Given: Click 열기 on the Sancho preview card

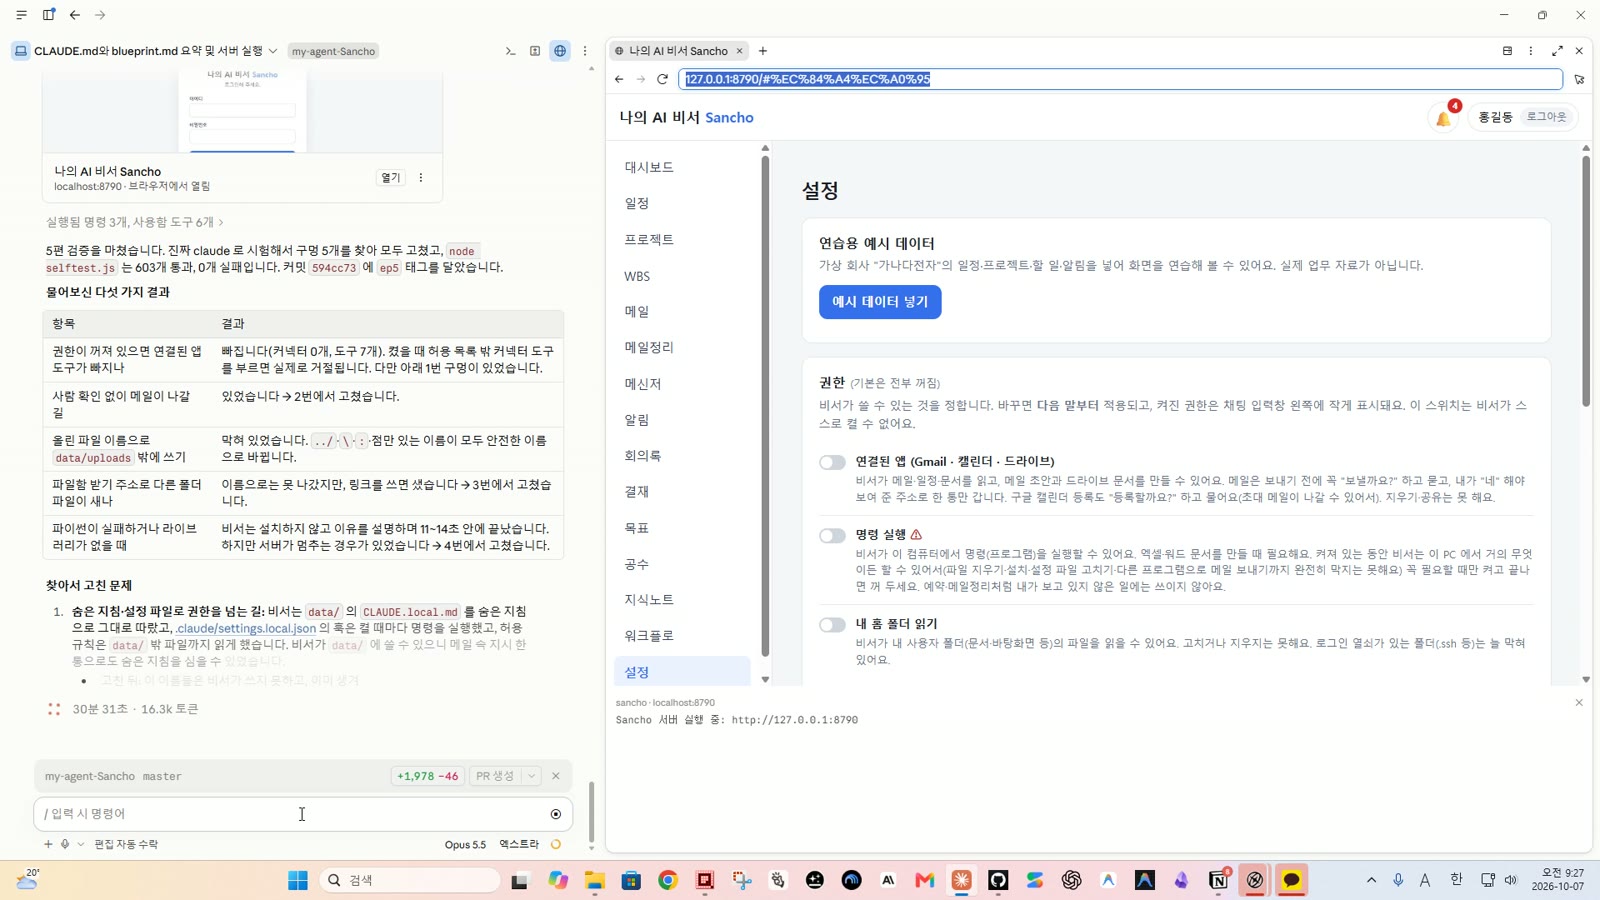Looking at the screenshot, I should click(390, 178).
